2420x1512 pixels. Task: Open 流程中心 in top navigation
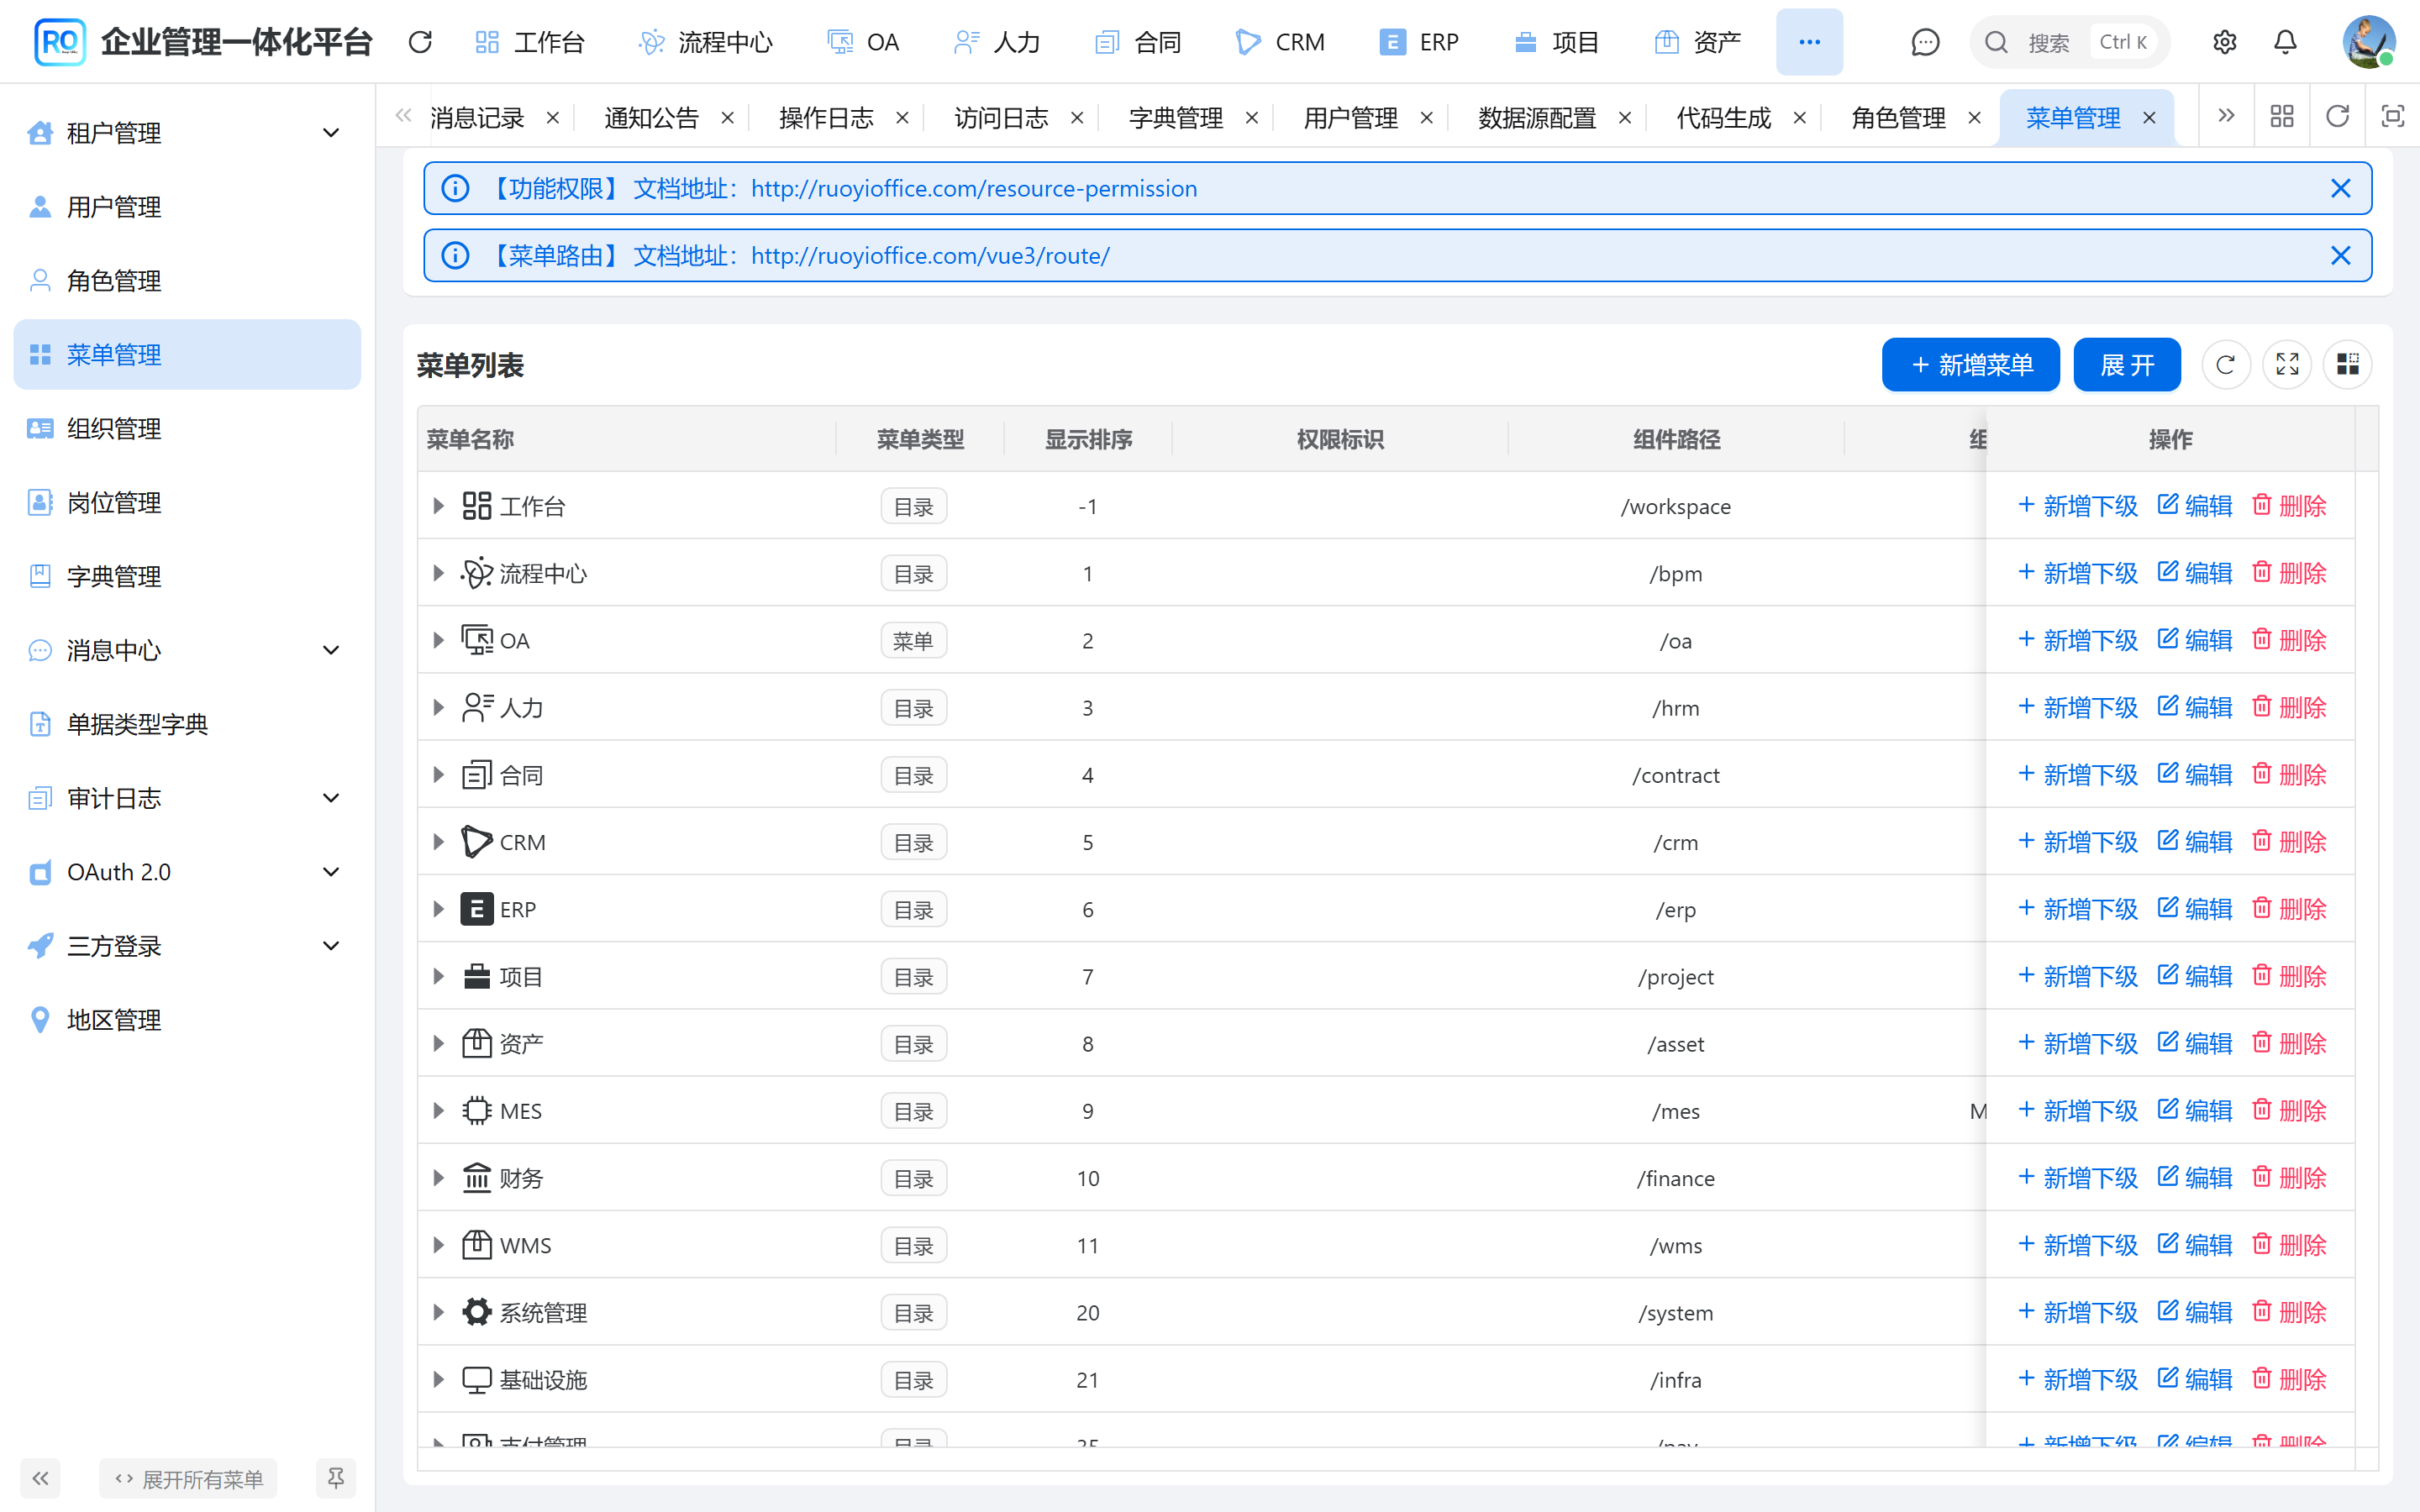(706, 42)
